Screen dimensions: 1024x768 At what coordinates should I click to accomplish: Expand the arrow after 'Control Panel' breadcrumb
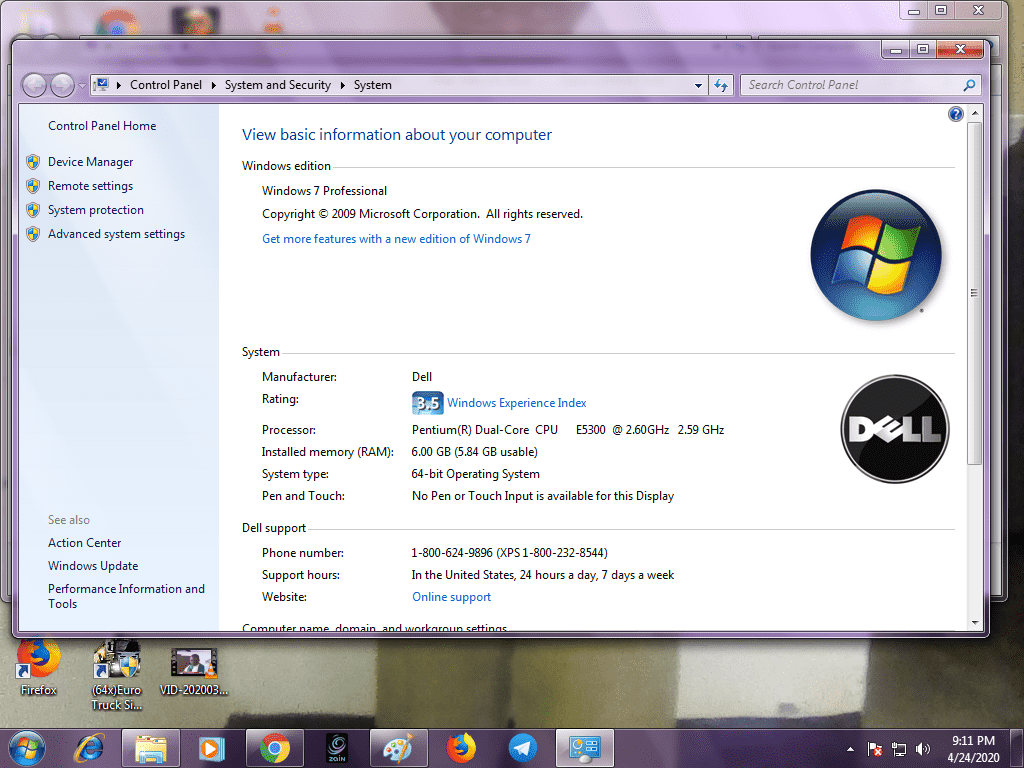[x=214, y=86]
